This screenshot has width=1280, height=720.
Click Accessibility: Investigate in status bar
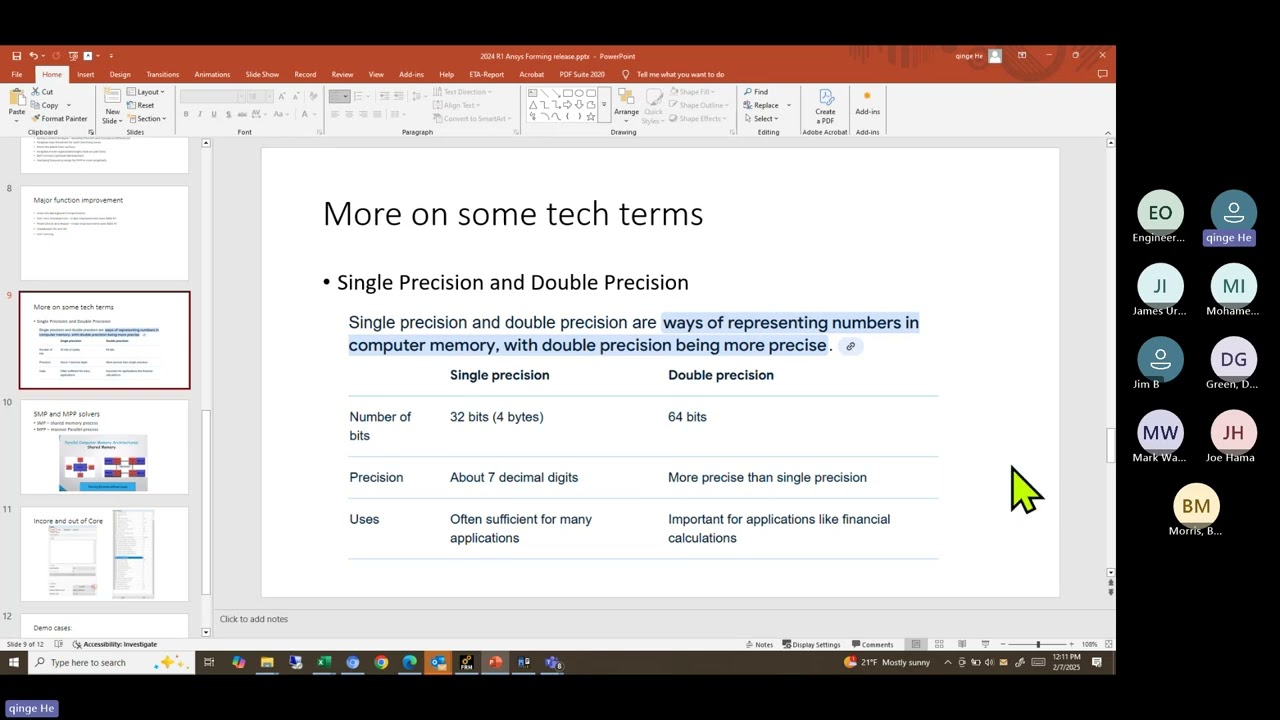point(115,644)
